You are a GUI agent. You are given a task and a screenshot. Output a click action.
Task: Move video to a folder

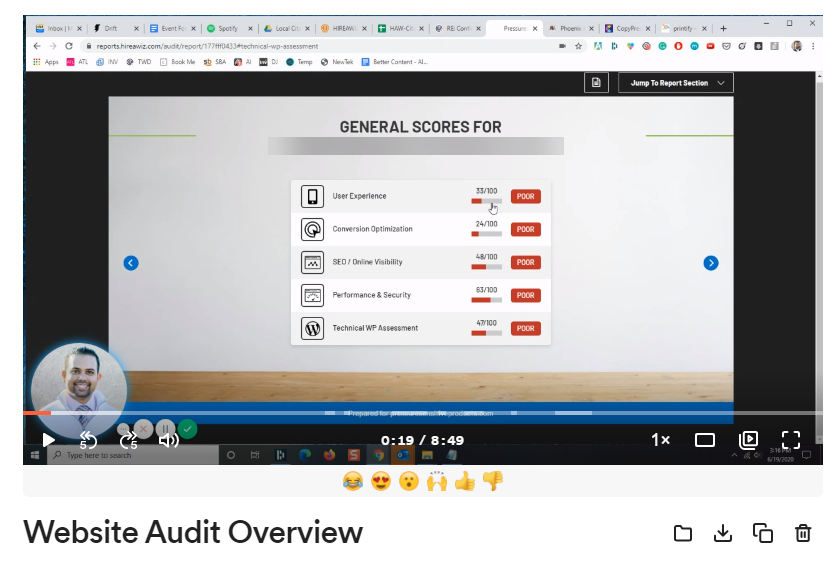(x=683, y=533)
